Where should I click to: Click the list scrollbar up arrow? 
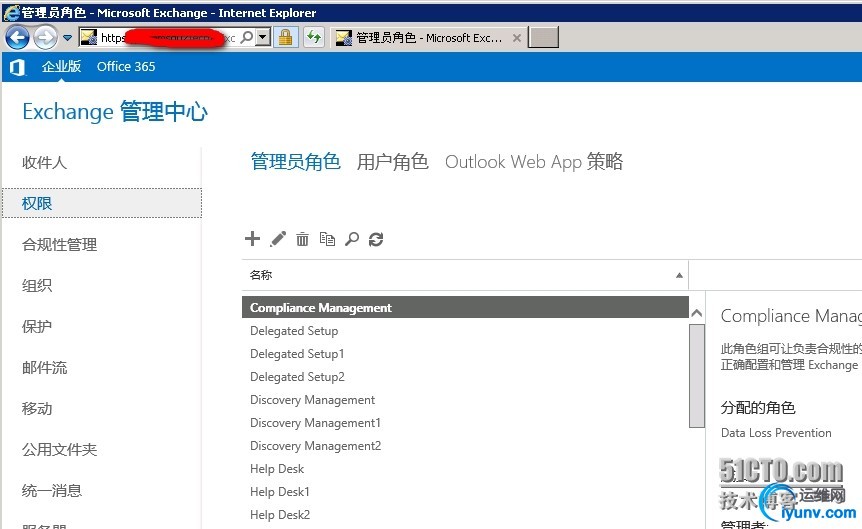[697, 313]
